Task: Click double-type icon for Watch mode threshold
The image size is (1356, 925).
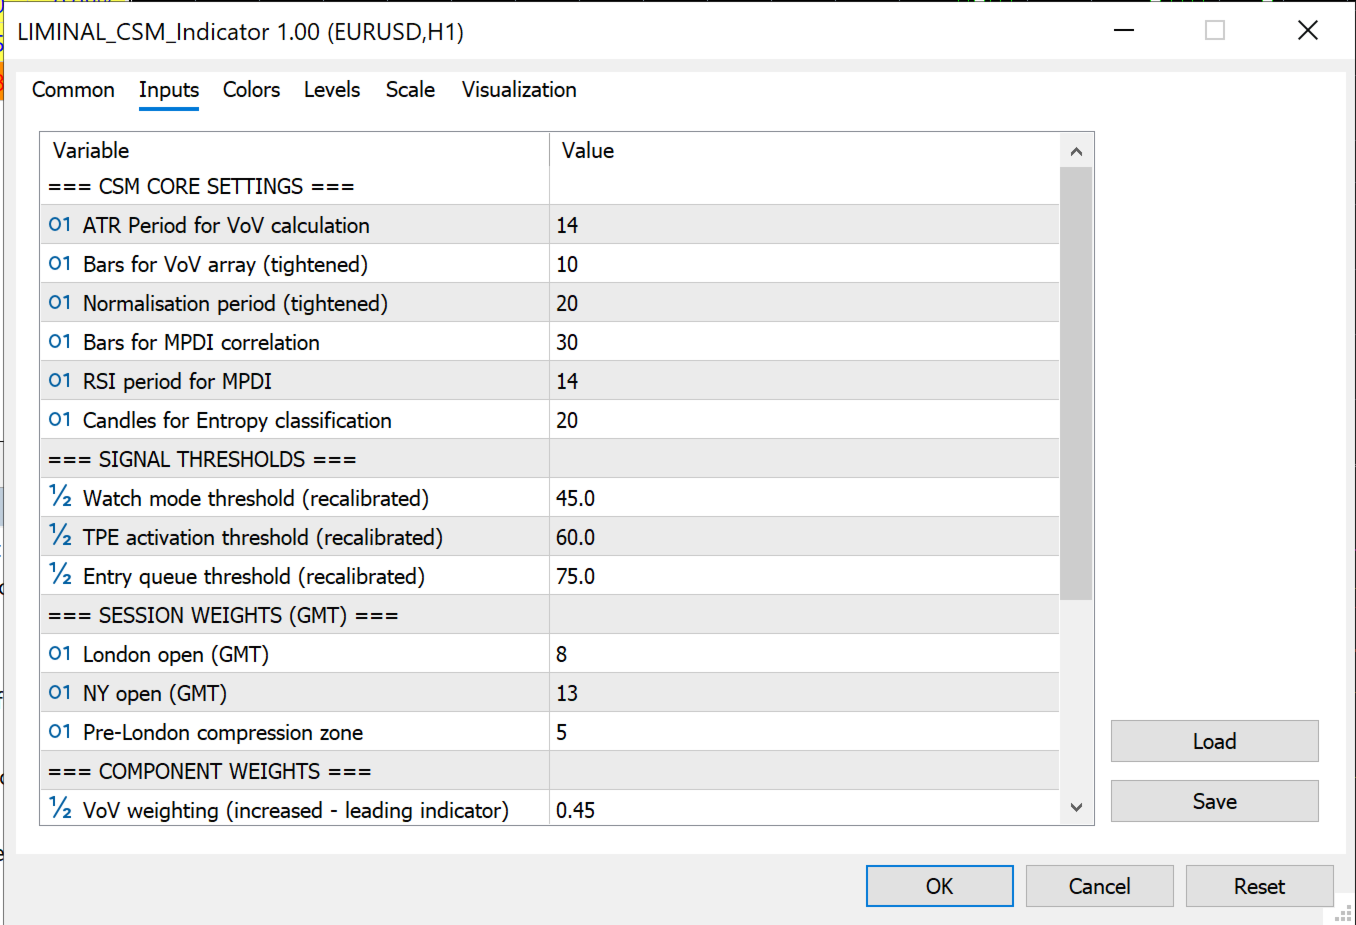Action: pyautogui.click(x=60, y=497)
